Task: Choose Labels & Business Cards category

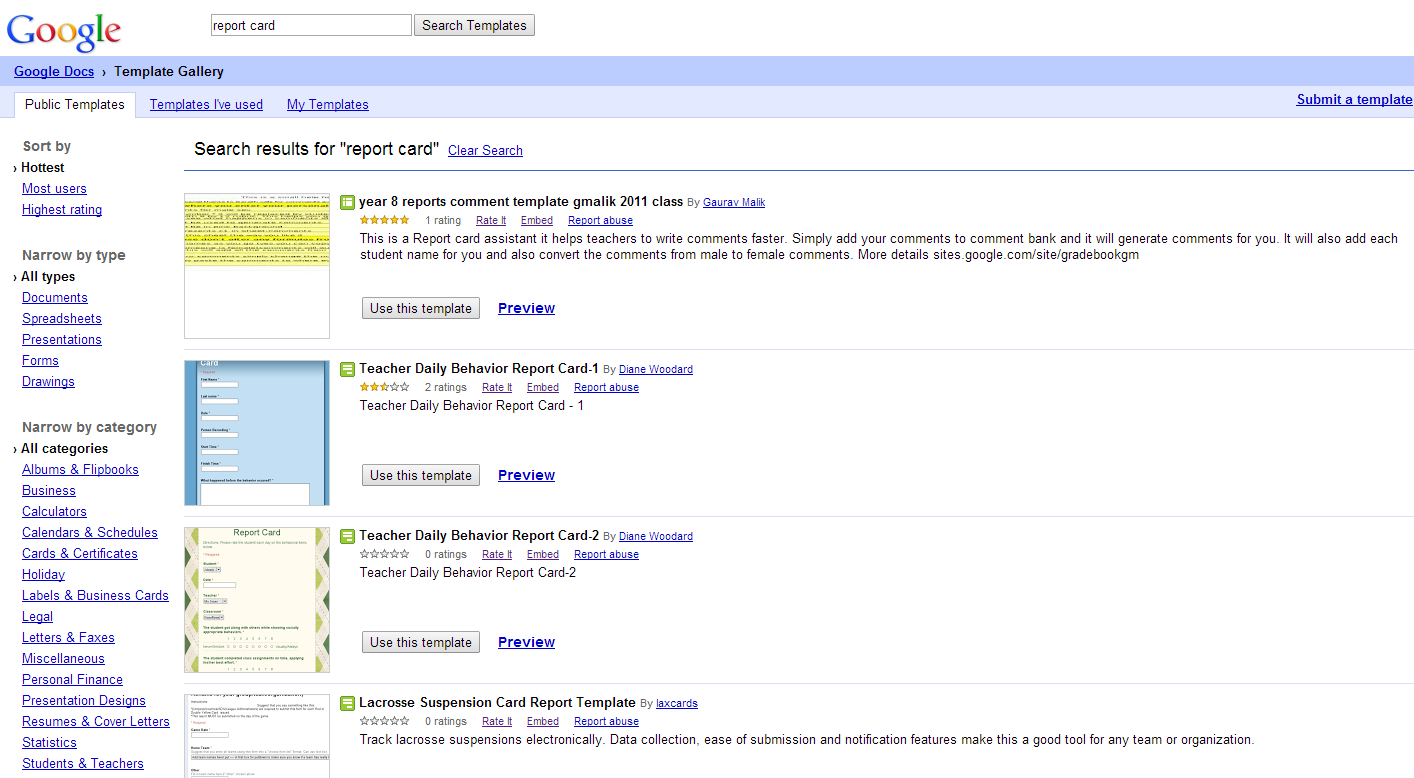Action: point(95,595)
